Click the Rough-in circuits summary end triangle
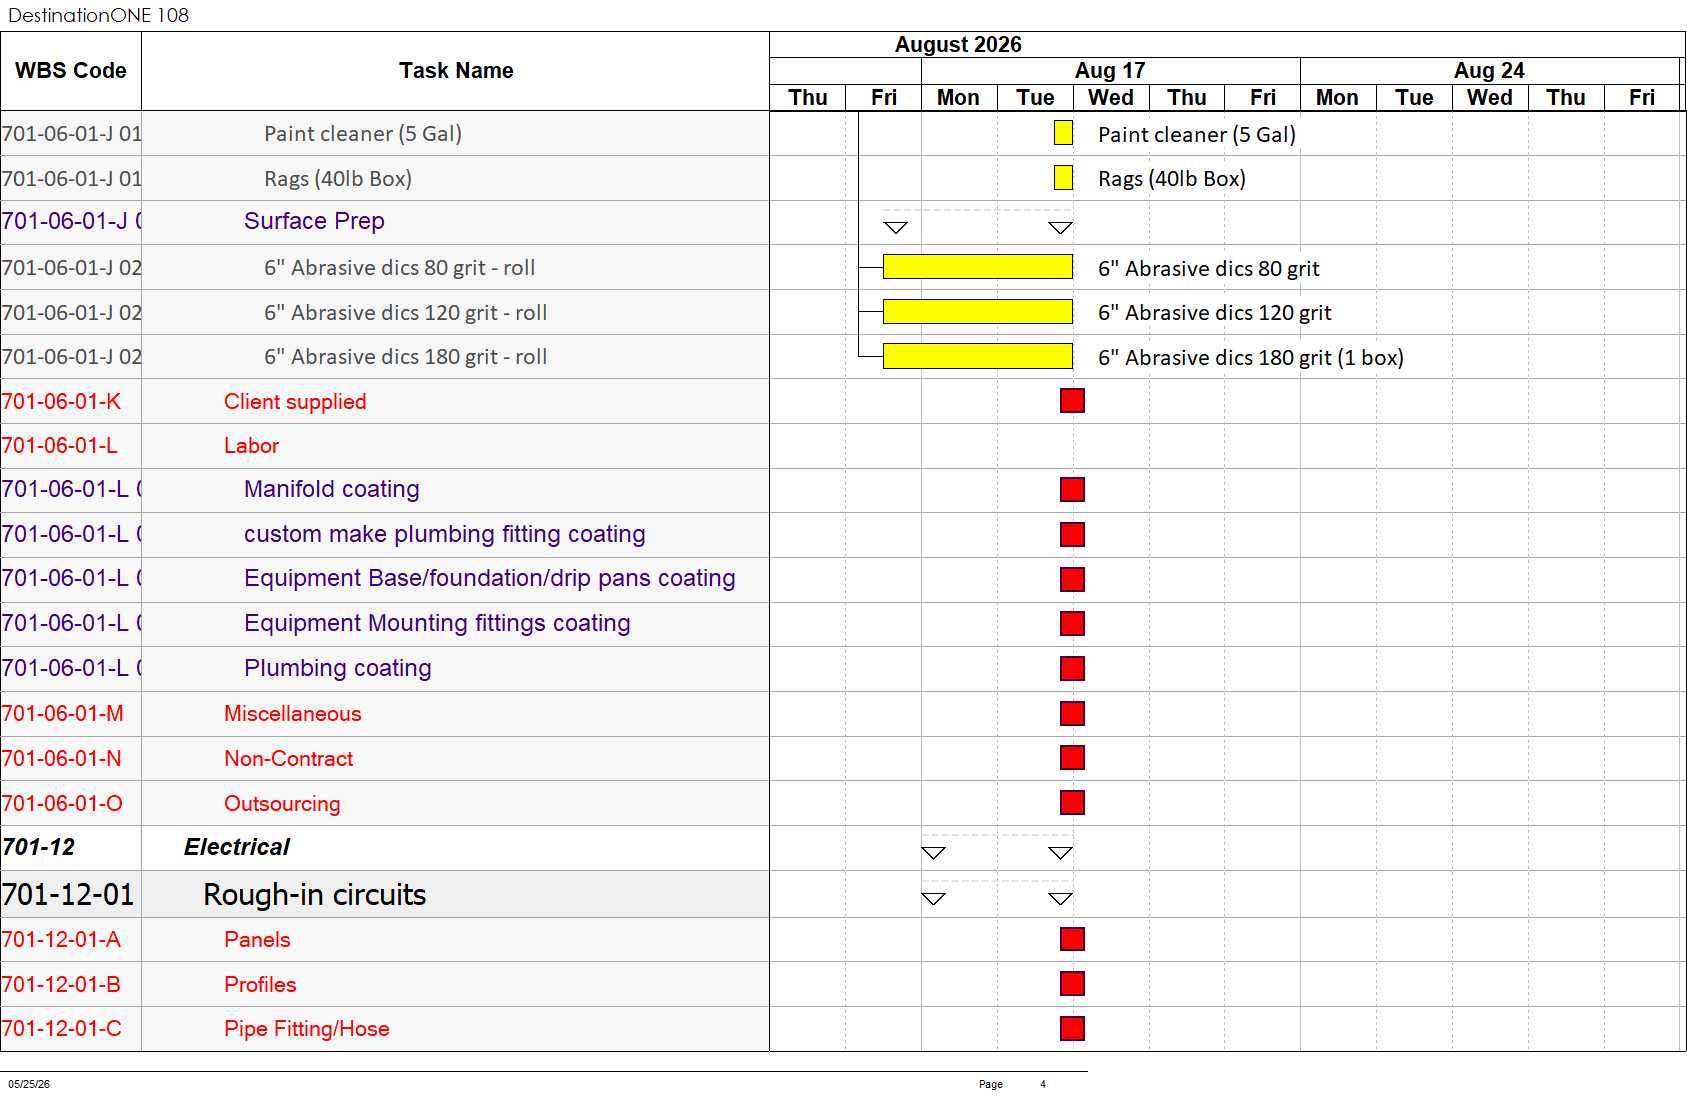The height and width of the screenshot is (1097, 1687). click(1060, 898)
